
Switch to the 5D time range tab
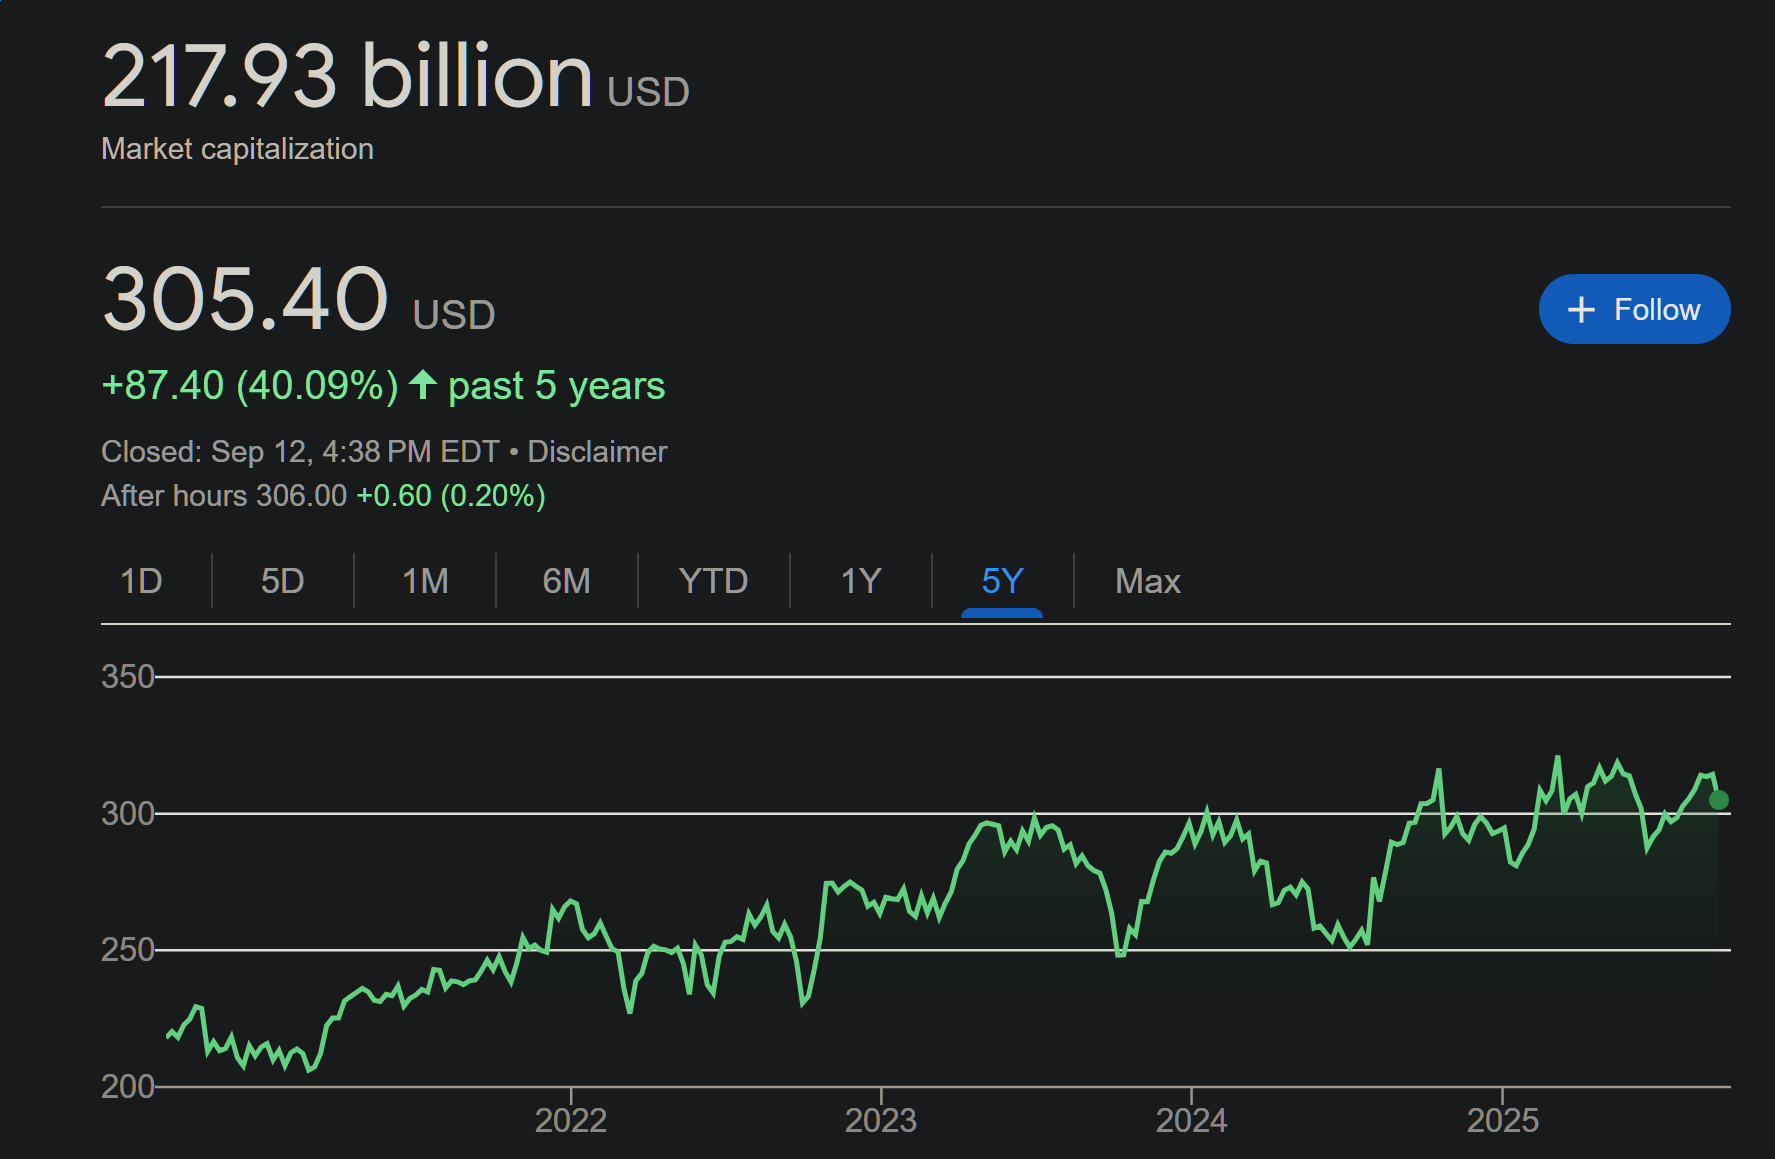[282, 581]
